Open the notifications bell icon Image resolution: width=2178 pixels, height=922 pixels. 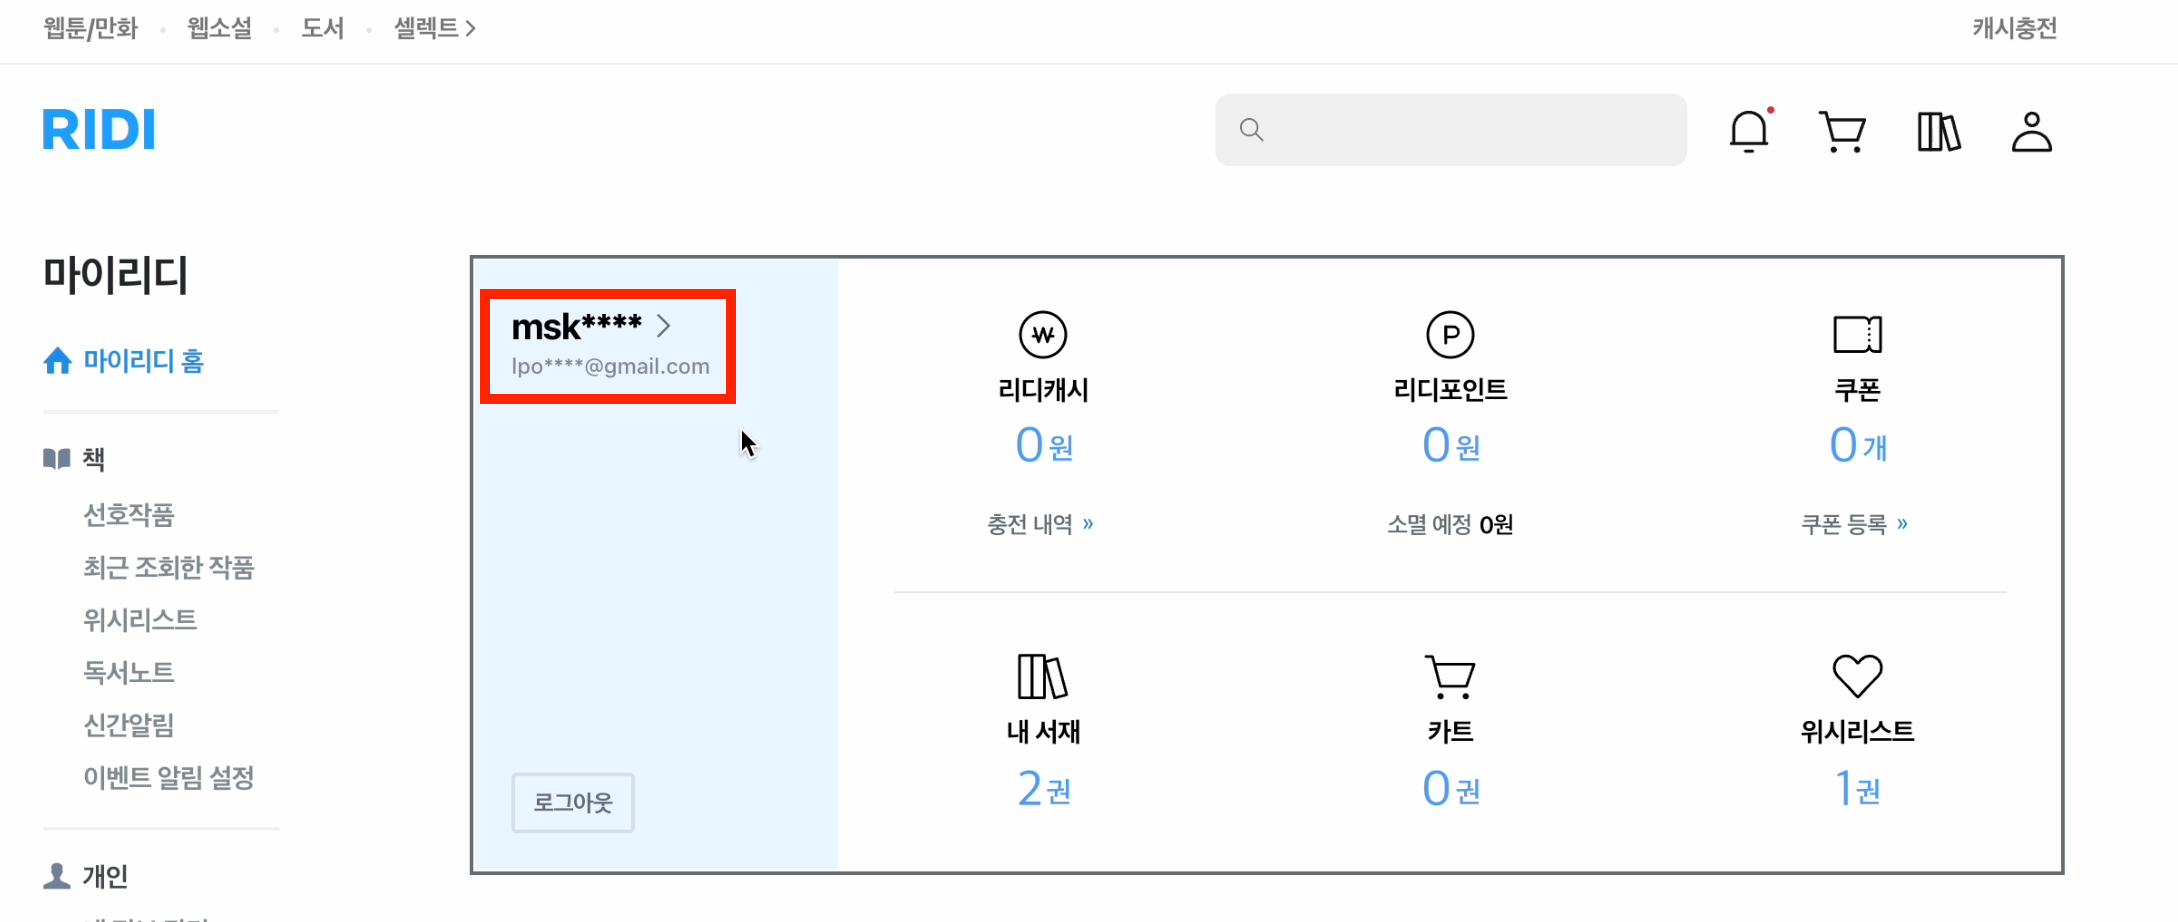(x=1749, y=131)
